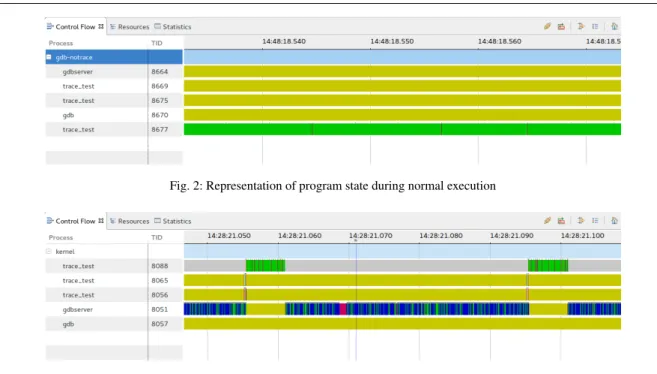Close the Control Flow tab above the kernel tree
657x374 pixels.
[101, 221]
